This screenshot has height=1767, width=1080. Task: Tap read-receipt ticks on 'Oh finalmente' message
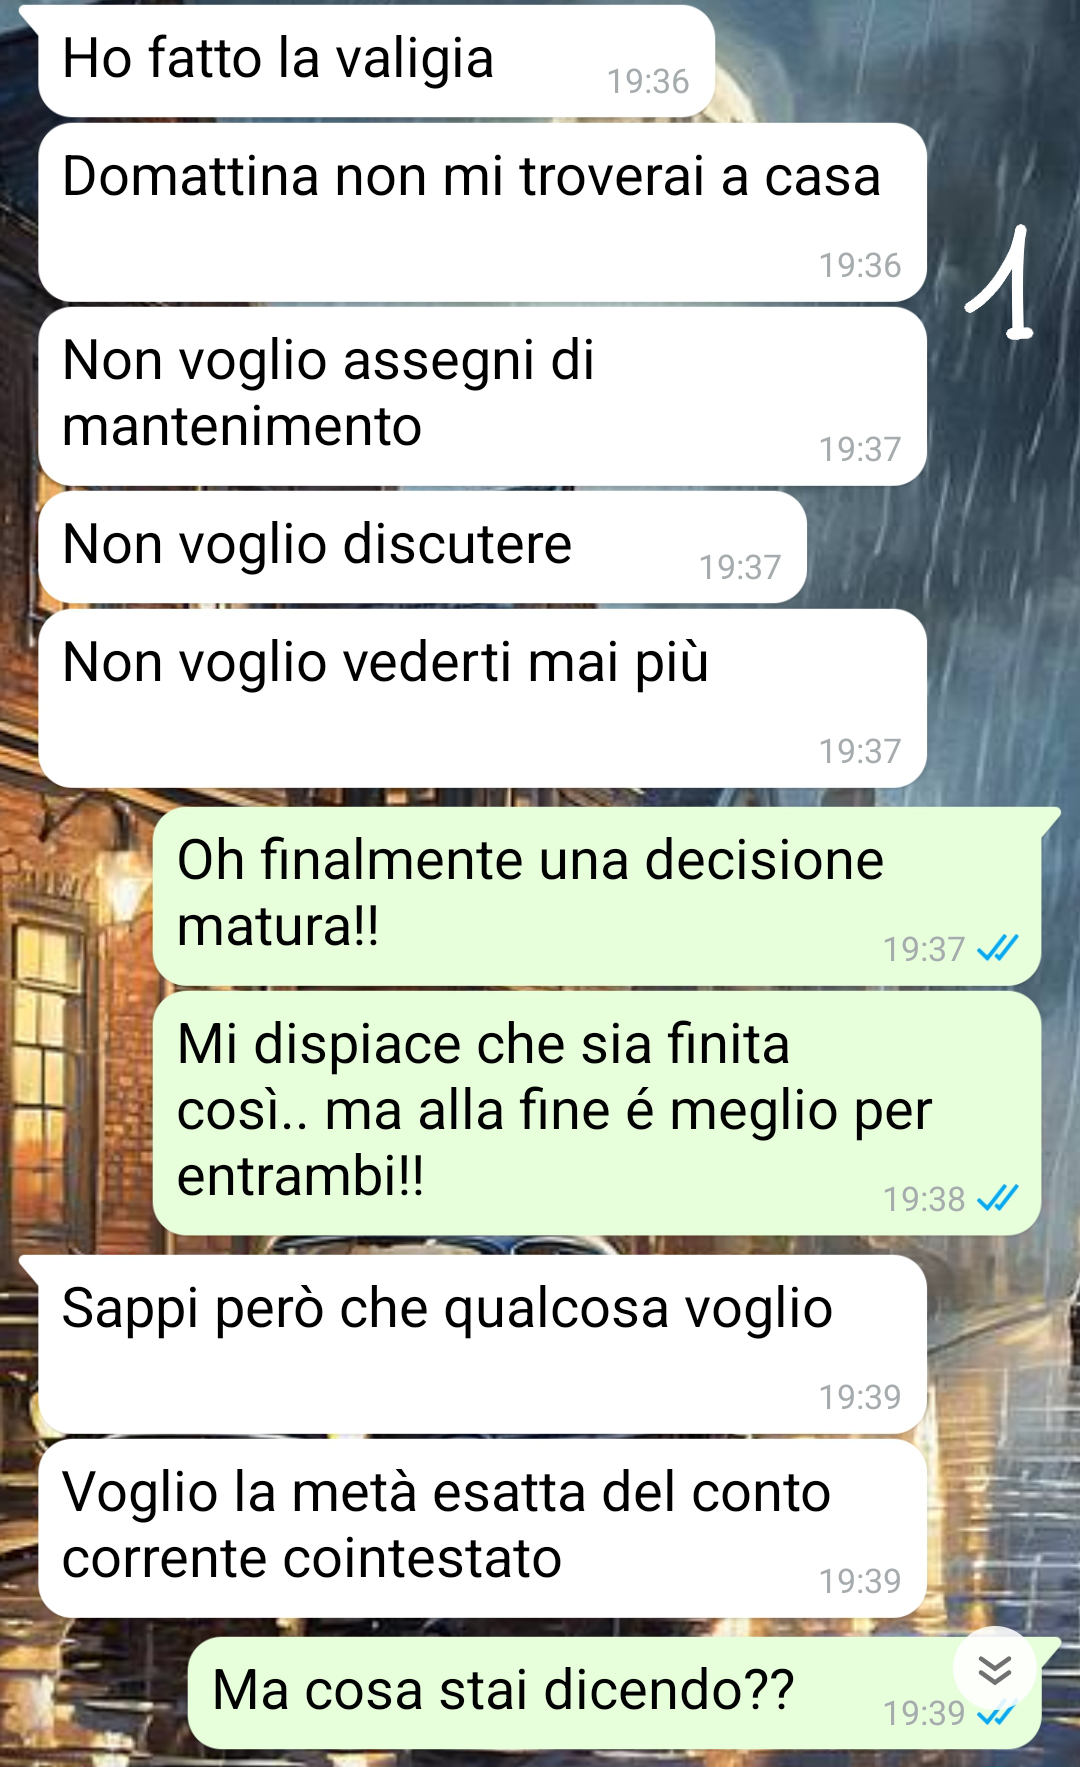point(998,947)
